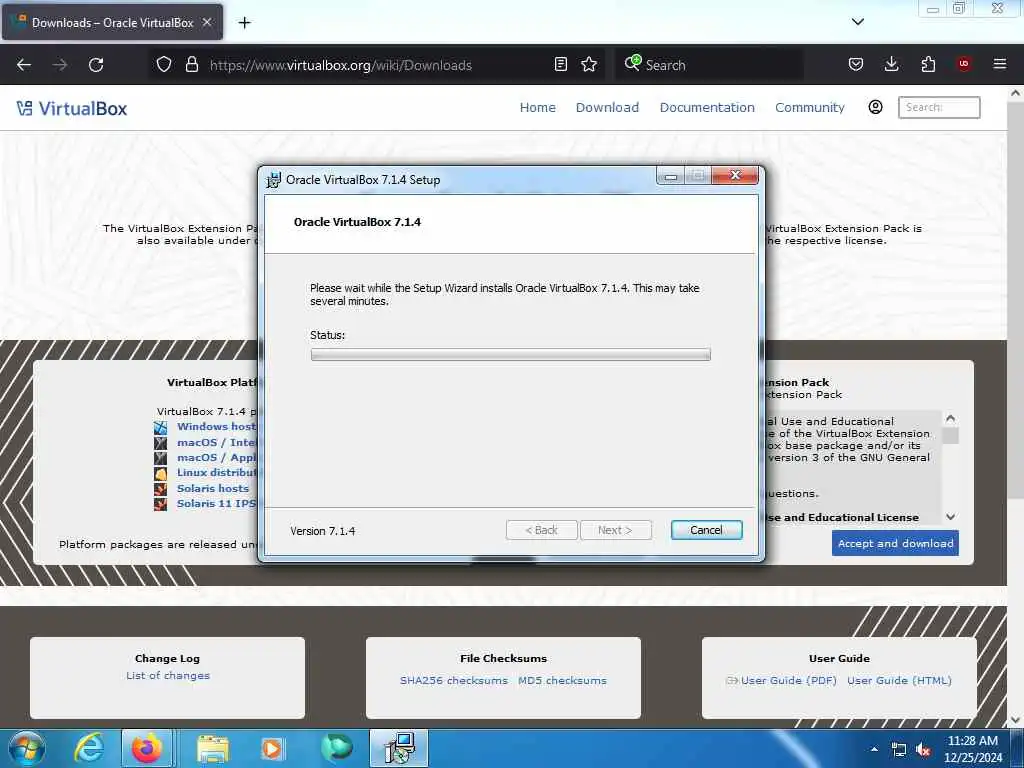The image size is (1024, 768).
Task: Click the site security padlock icon
Action: (x=191, y=65)
